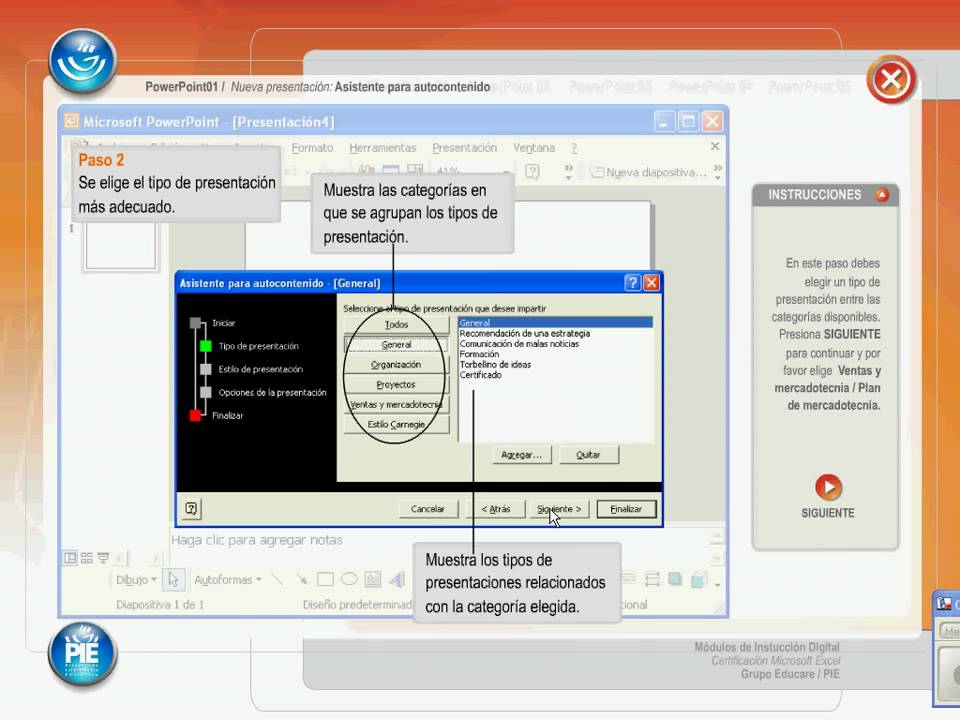
Task: Open the Shadow Style icon
Action: [x=675, y=579]
